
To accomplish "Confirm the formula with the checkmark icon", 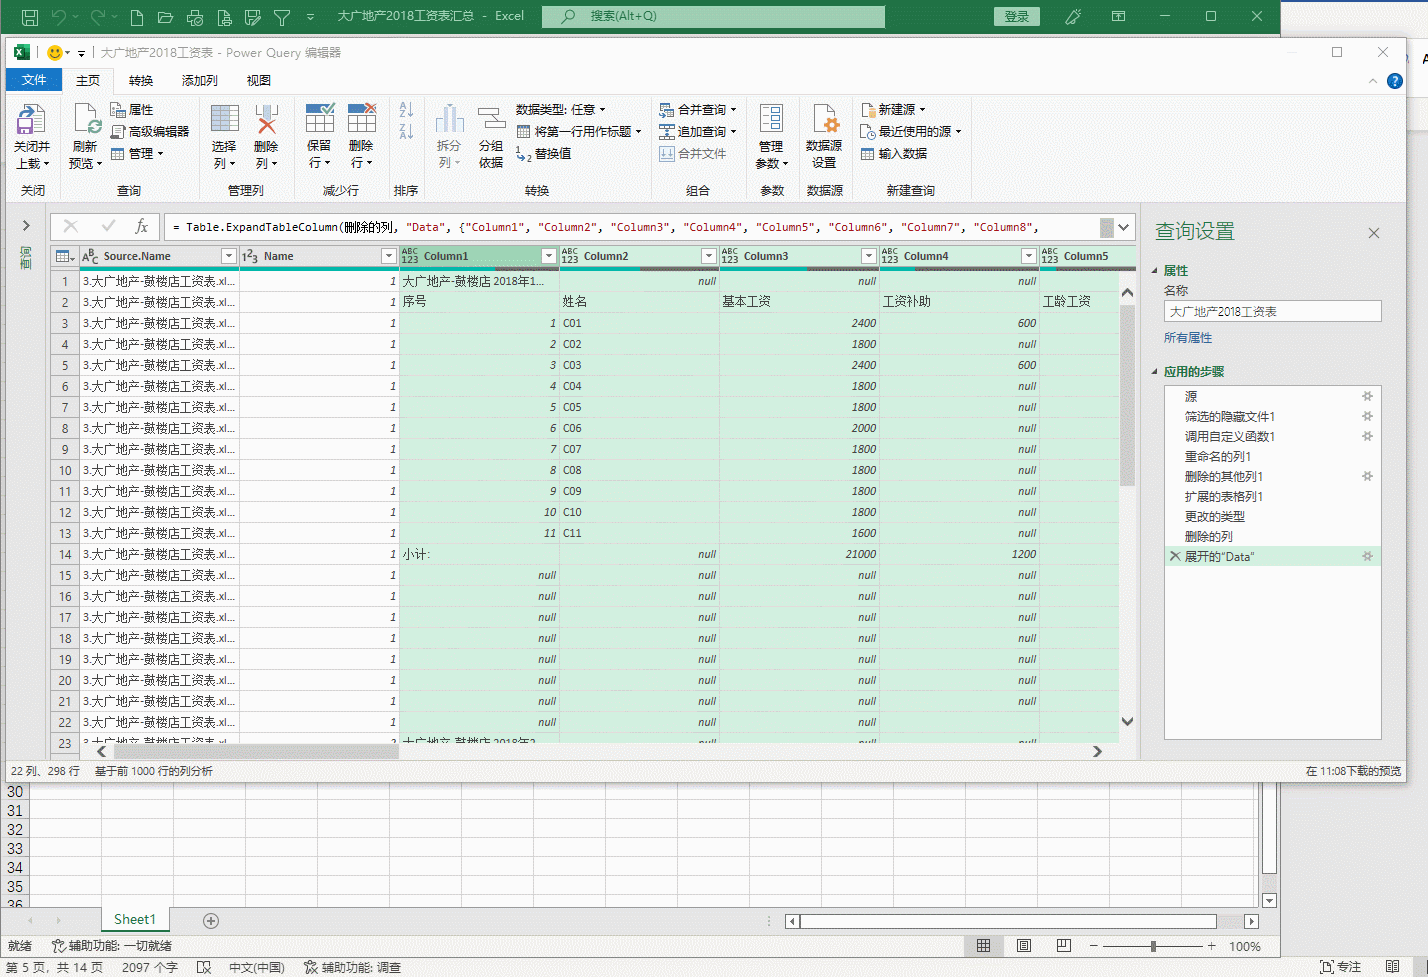I will click(108, 227).
